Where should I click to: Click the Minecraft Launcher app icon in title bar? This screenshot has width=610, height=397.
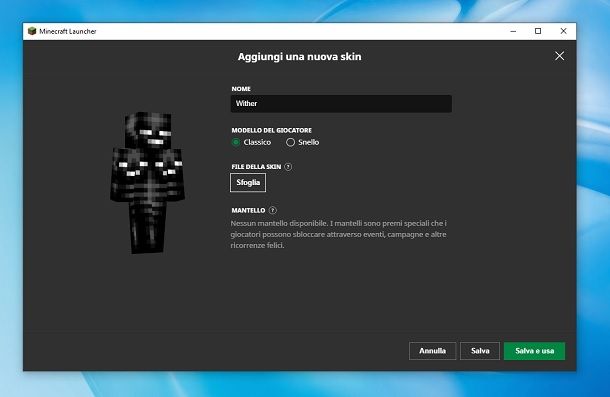32,31
